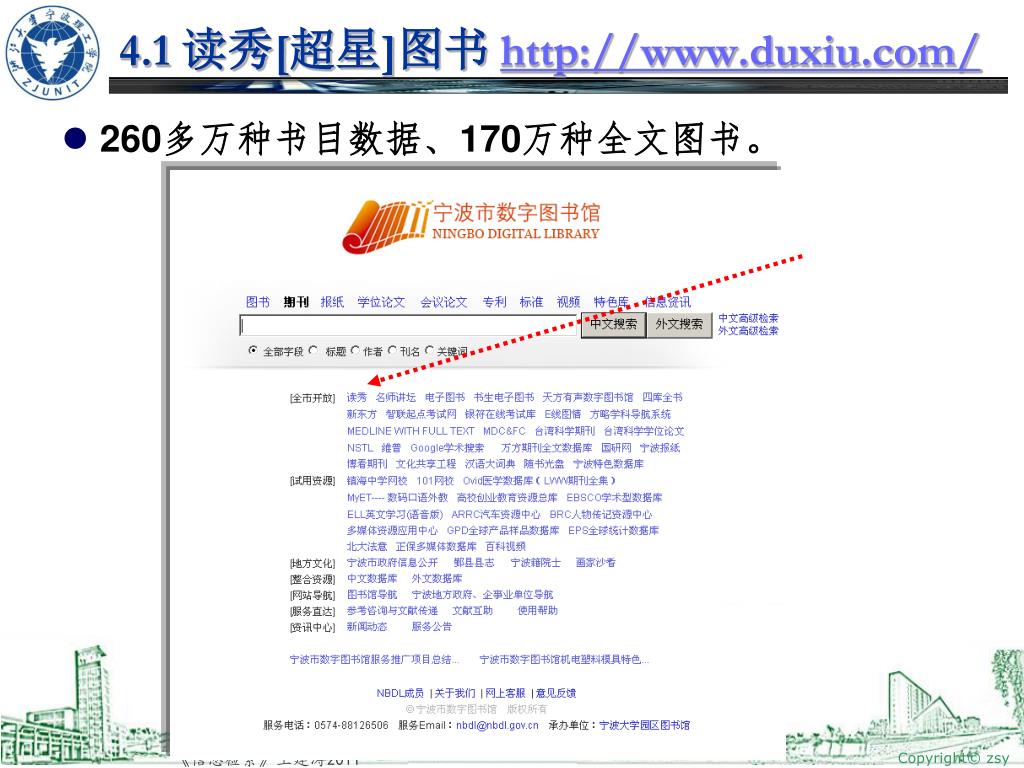The width and height of the screenshot is (1024, 768).
Task: Open the EPS全球统计数据库 link
Action: [x=613, y=530]
